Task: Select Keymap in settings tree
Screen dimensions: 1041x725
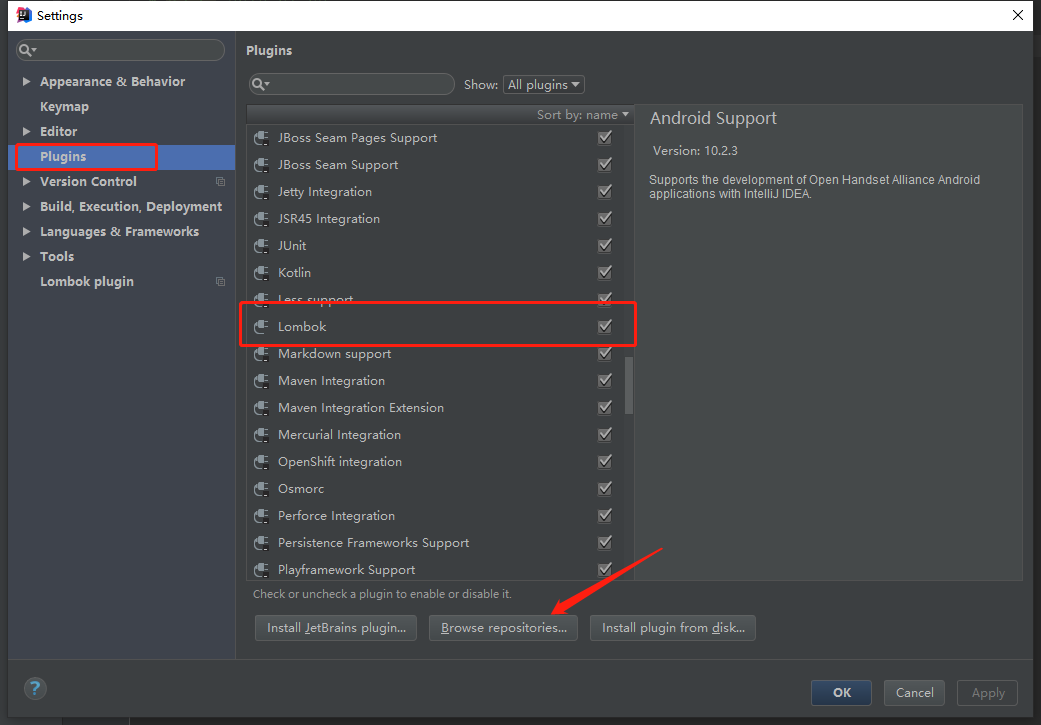Action: [64, 106]
